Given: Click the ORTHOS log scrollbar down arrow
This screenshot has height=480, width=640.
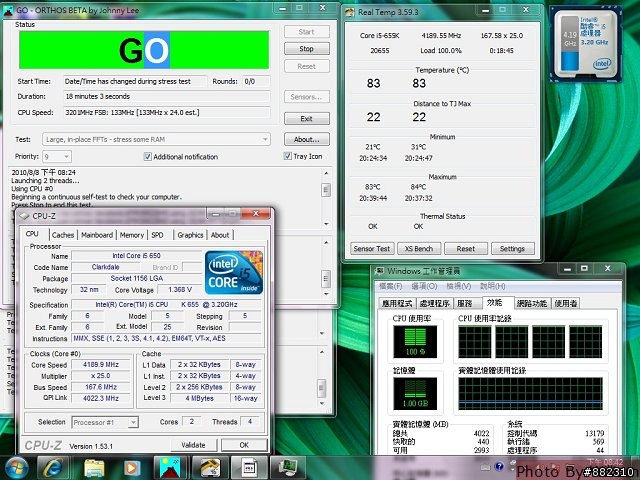Looking at the screenshot, I should click(326, 224).
